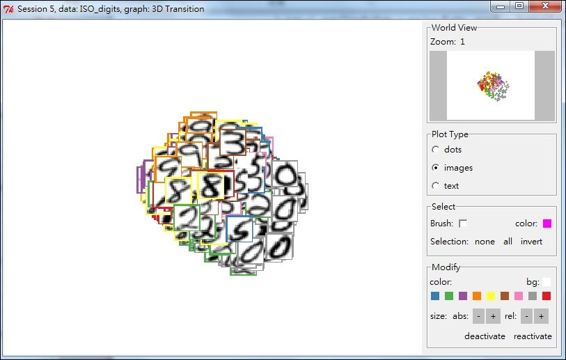Image resolution: width=566 pixels, height=360 pixels.
Task: Increase relative size with plus button
Action: (541, 316)
